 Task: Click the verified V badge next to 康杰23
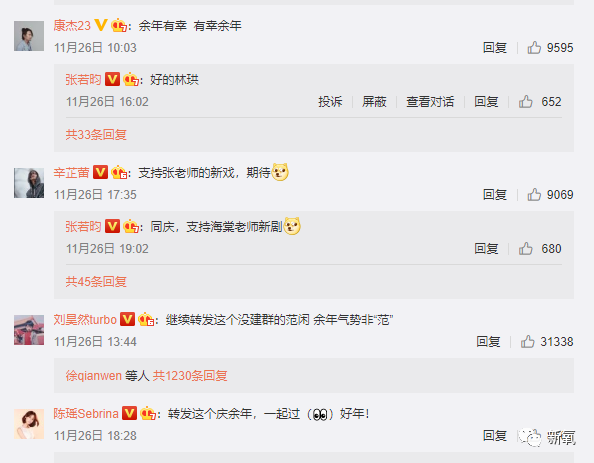tap(101, 25)
